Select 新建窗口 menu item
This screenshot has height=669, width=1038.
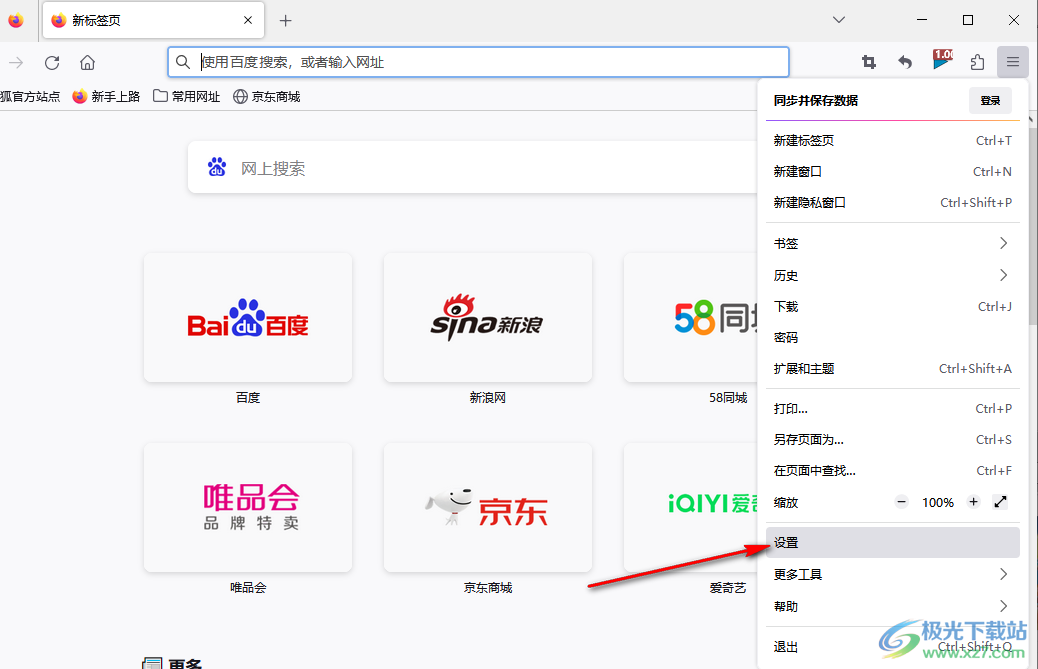coord(892,171)
